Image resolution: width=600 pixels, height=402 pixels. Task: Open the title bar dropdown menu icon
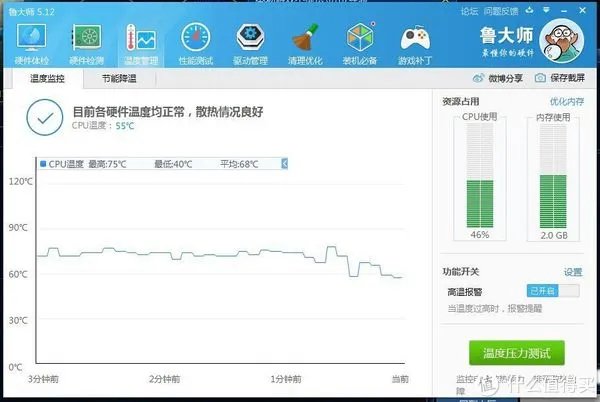tap(546, 10)
